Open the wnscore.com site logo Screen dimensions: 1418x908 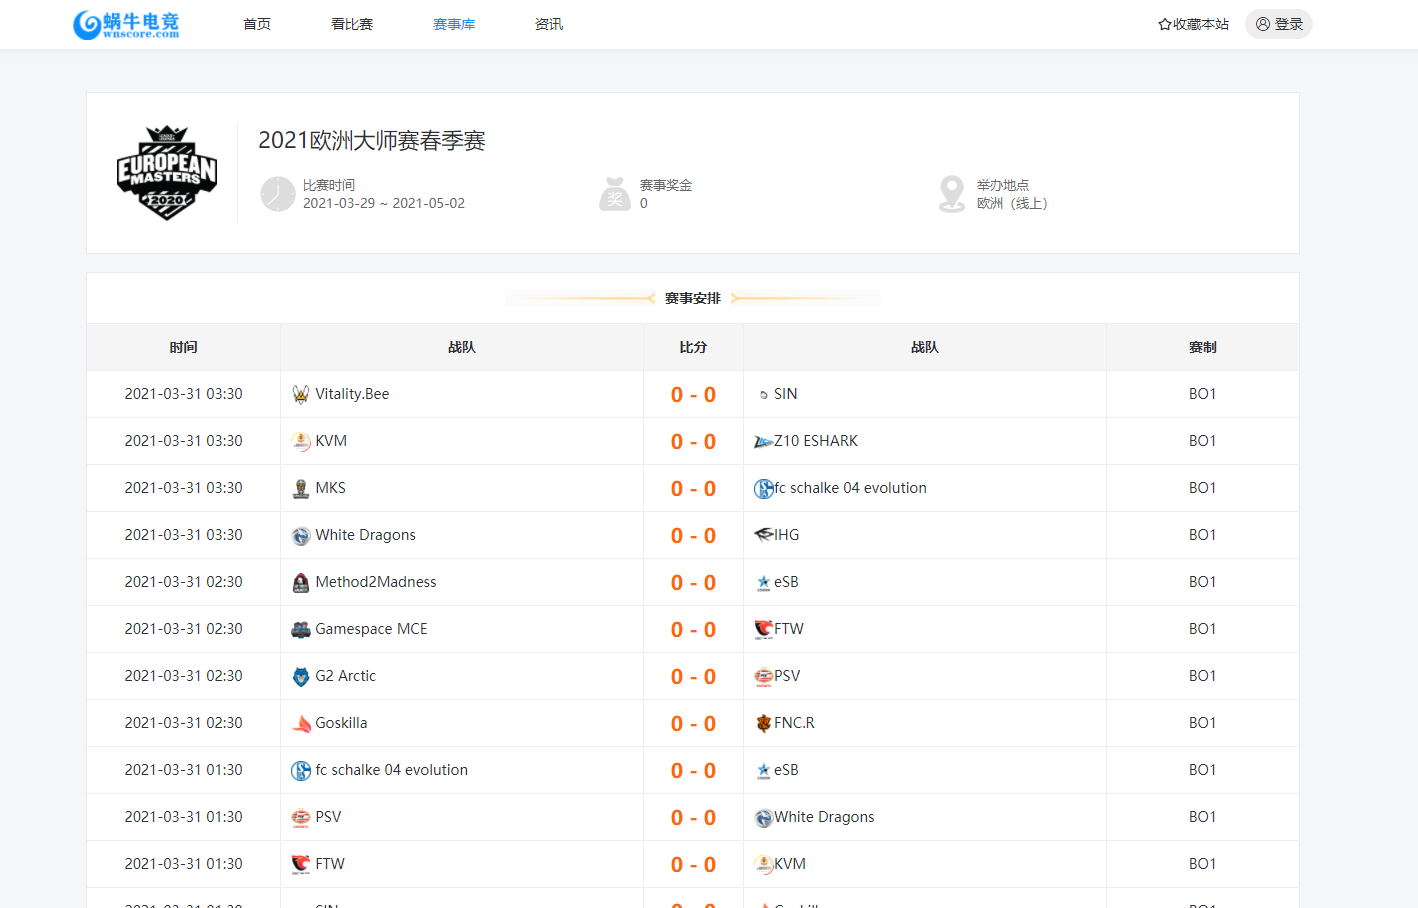pos(126,24)
